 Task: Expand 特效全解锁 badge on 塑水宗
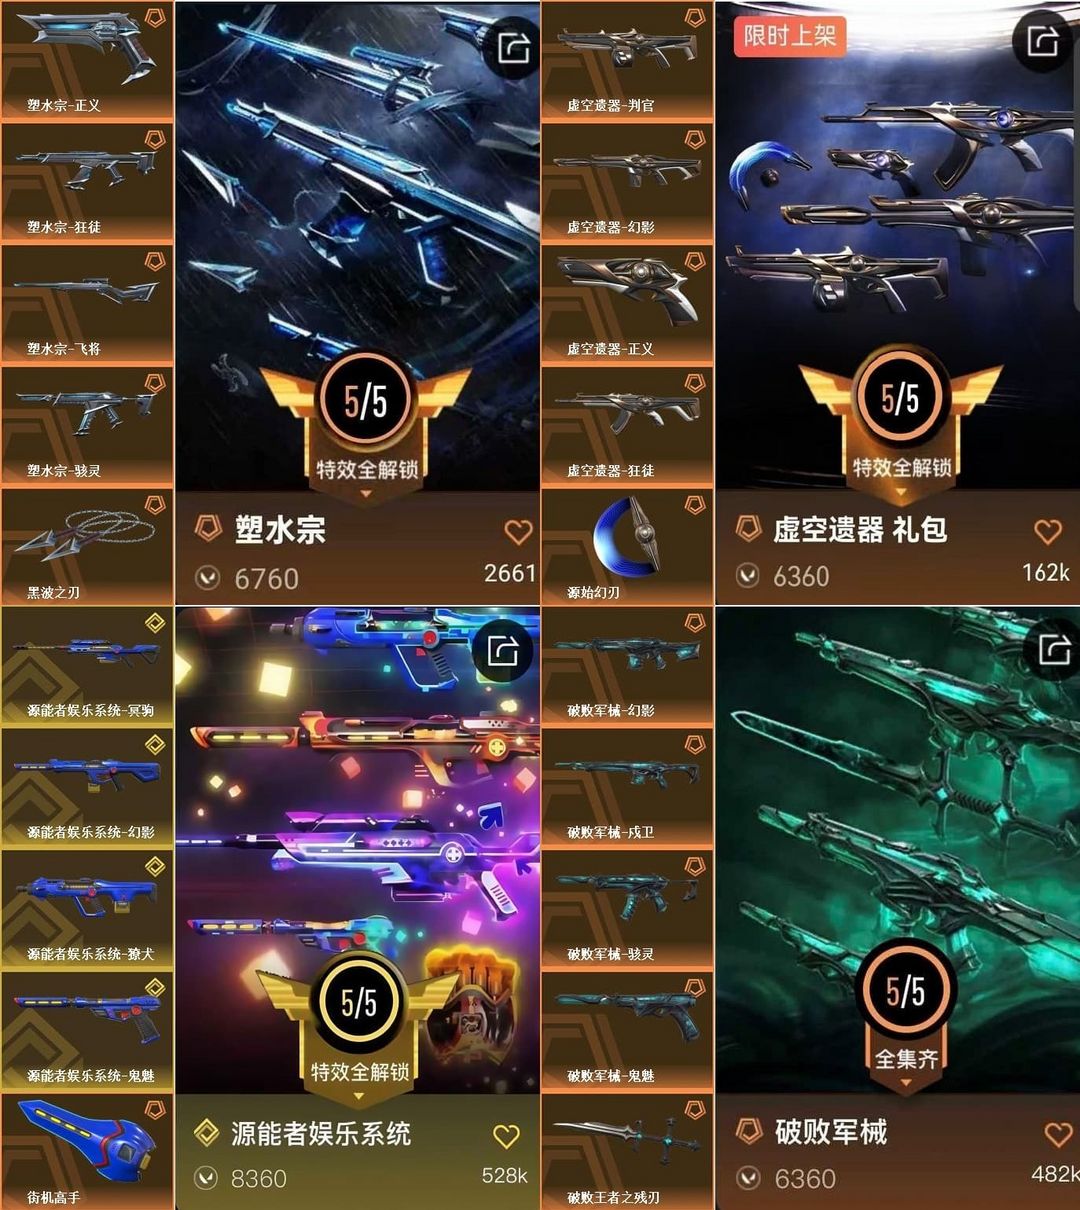click(x=366, y=470)
